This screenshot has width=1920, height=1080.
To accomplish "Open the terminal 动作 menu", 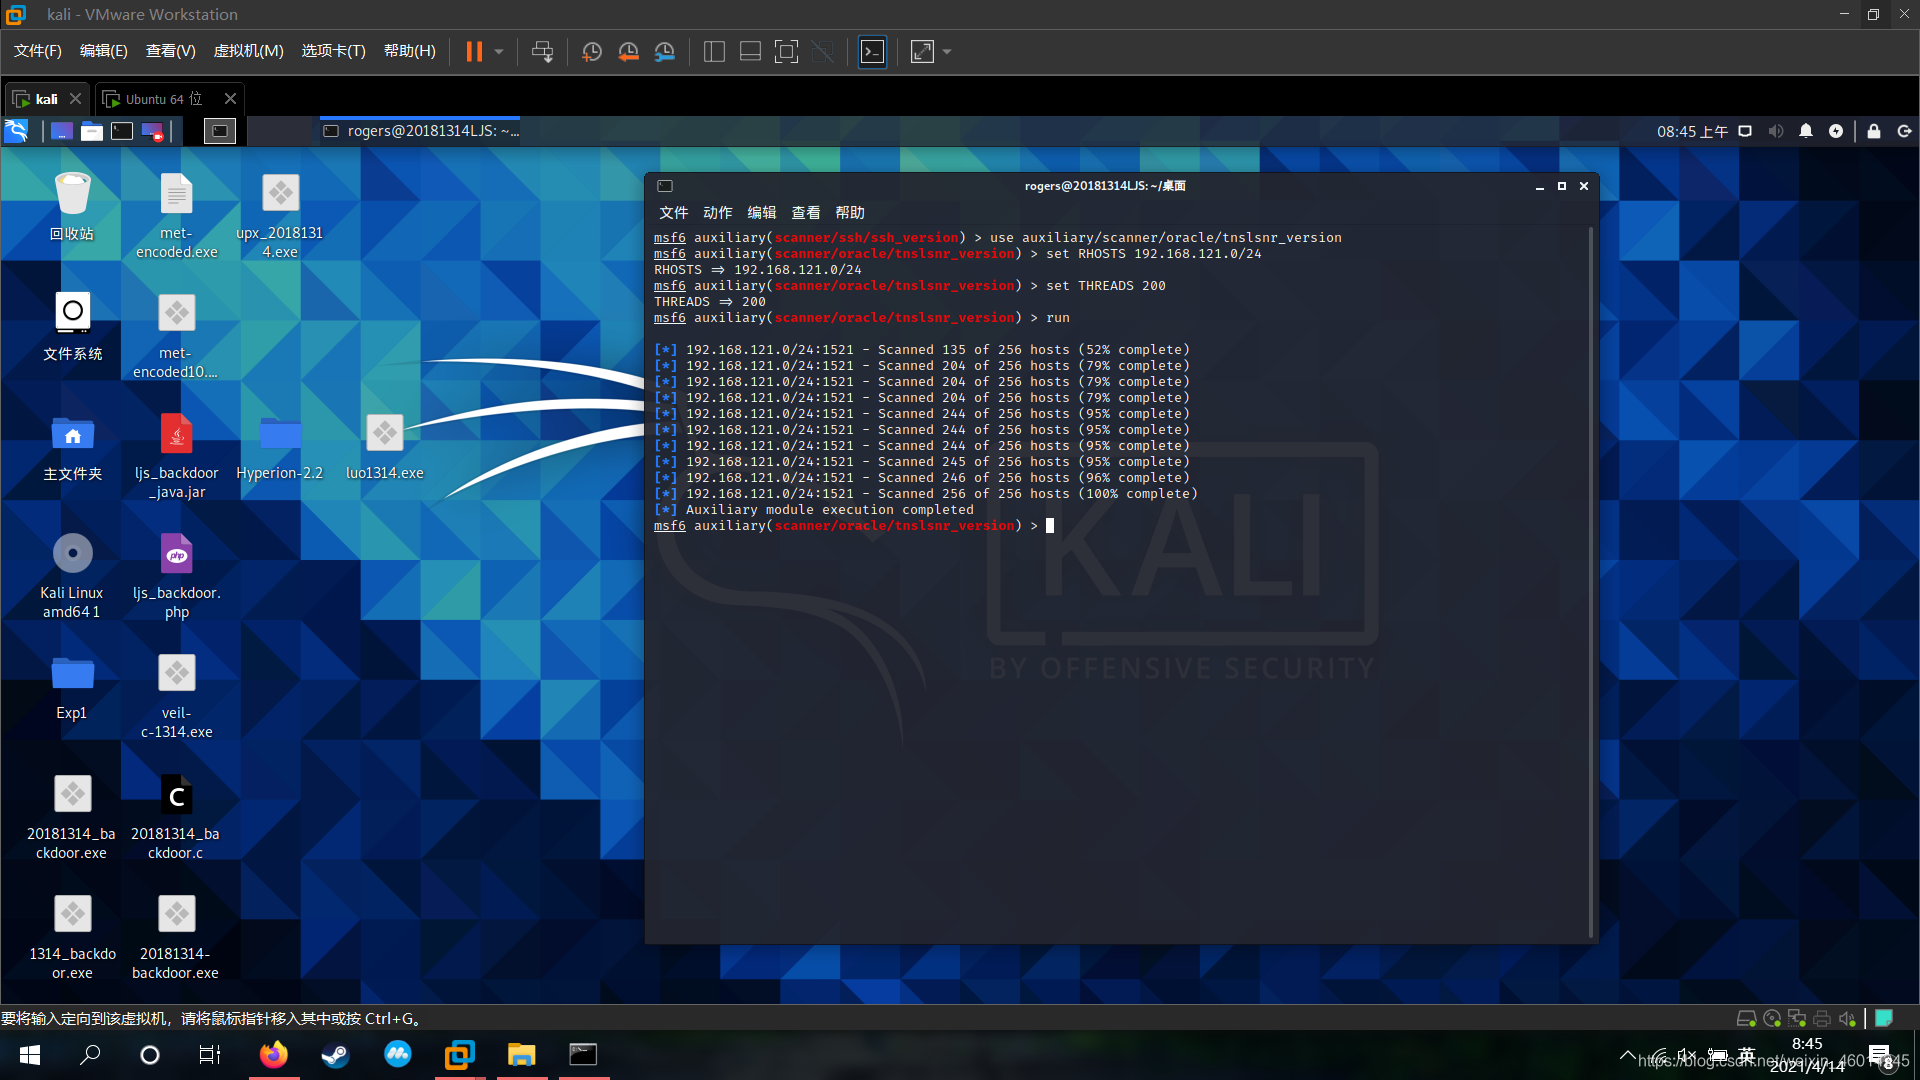I will coord(717,213).
